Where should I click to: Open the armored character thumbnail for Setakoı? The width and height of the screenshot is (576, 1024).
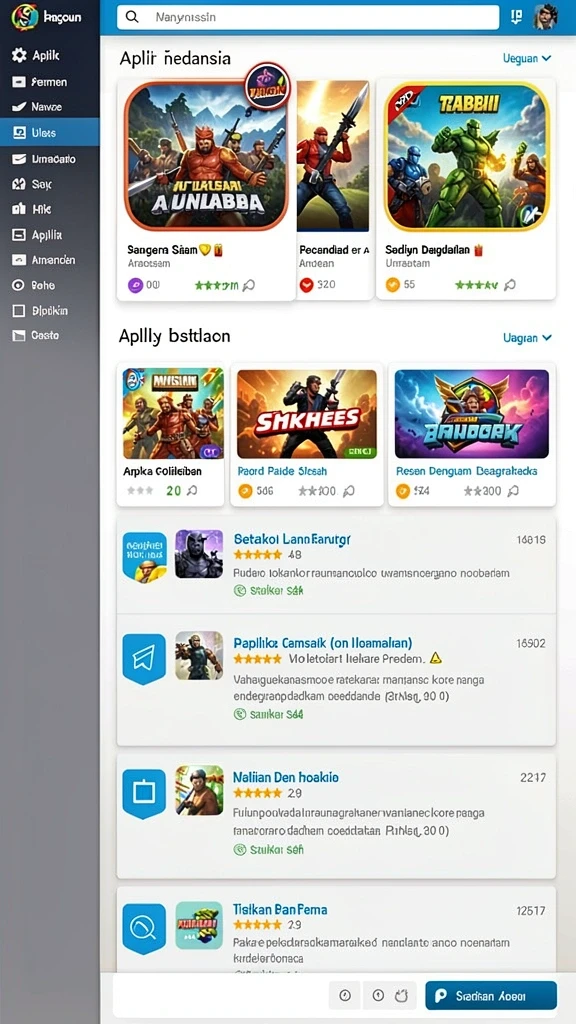point(199,554)
